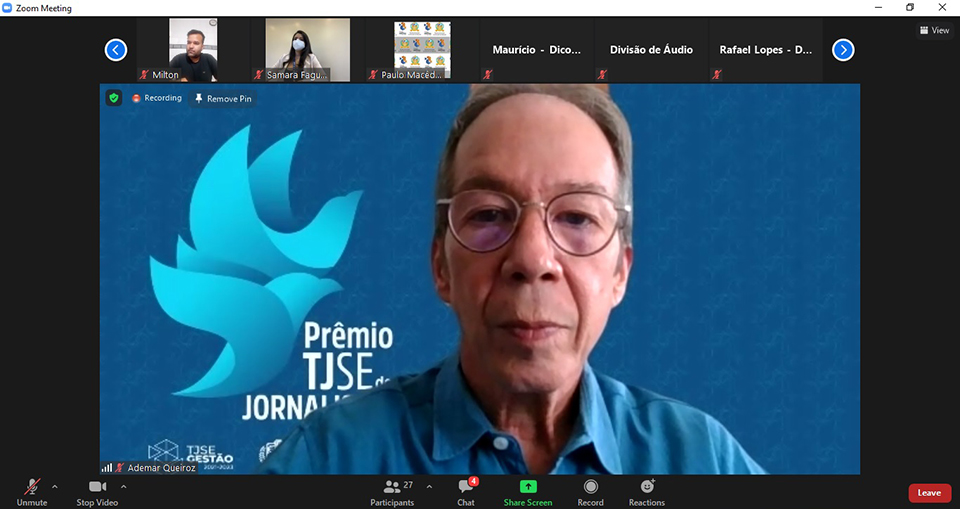Expand audio options arrow next to Unmute
The width and height of the screenshot is (960, 509).
click(x=55, y=487)
